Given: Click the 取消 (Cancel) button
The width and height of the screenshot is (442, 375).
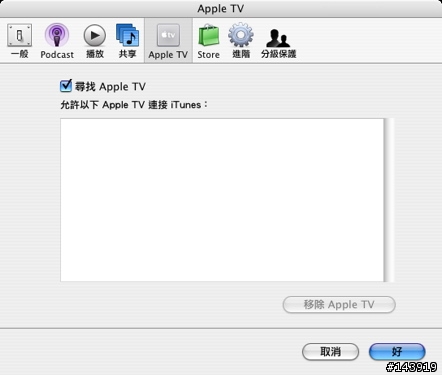Looking at the screenshot, I should 330,352.
